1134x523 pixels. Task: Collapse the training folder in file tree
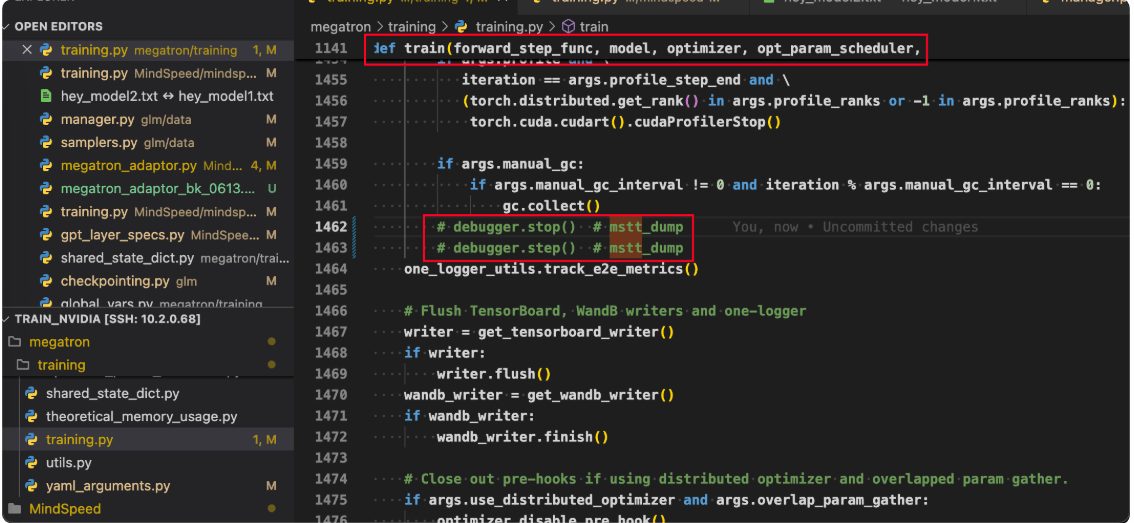[x=61, y=365]
